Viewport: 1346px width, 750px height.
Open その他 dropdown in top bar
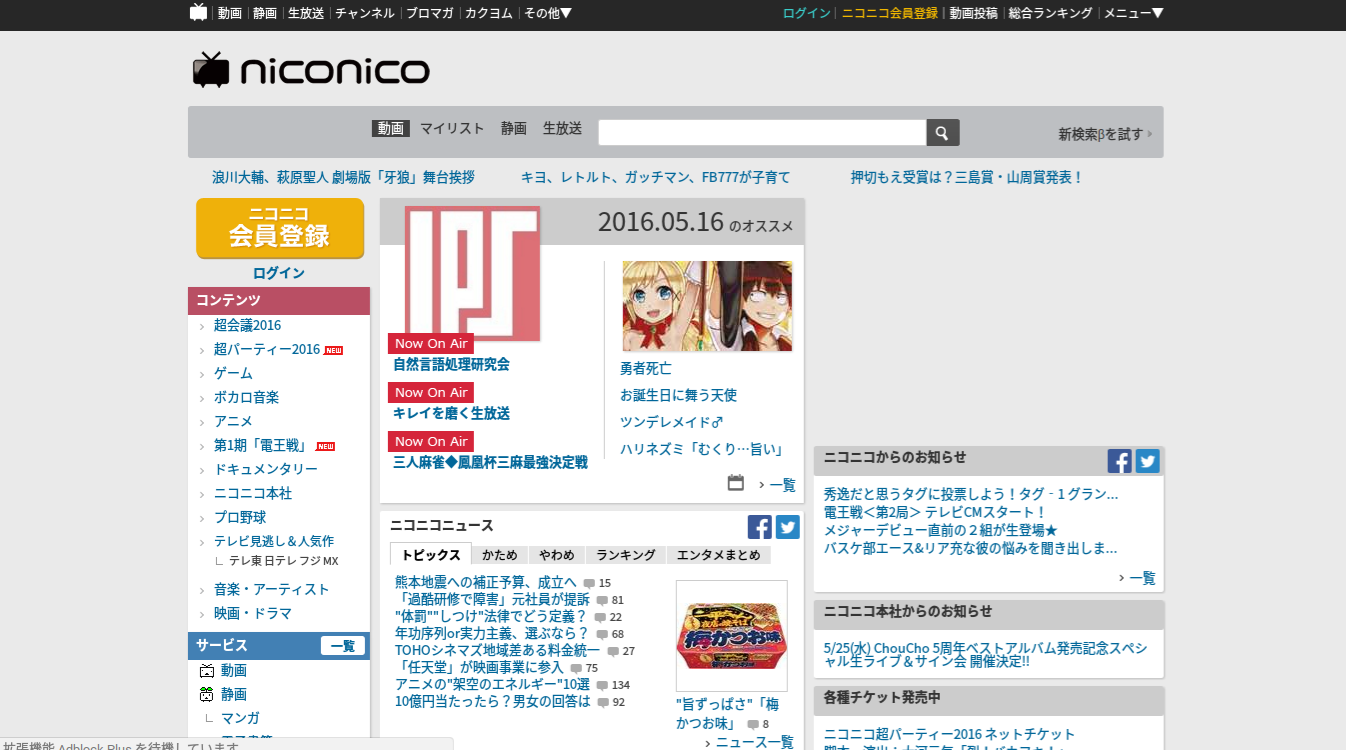click(x=548, y=13)
